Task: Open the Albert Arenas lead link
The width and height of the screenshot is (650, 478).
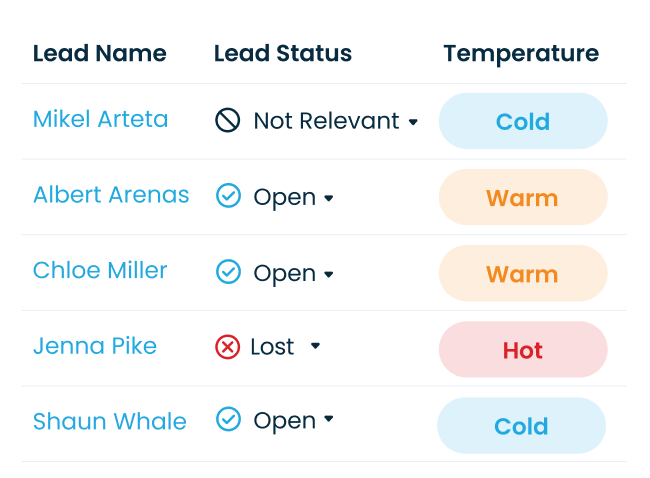Action: [111, 195]
